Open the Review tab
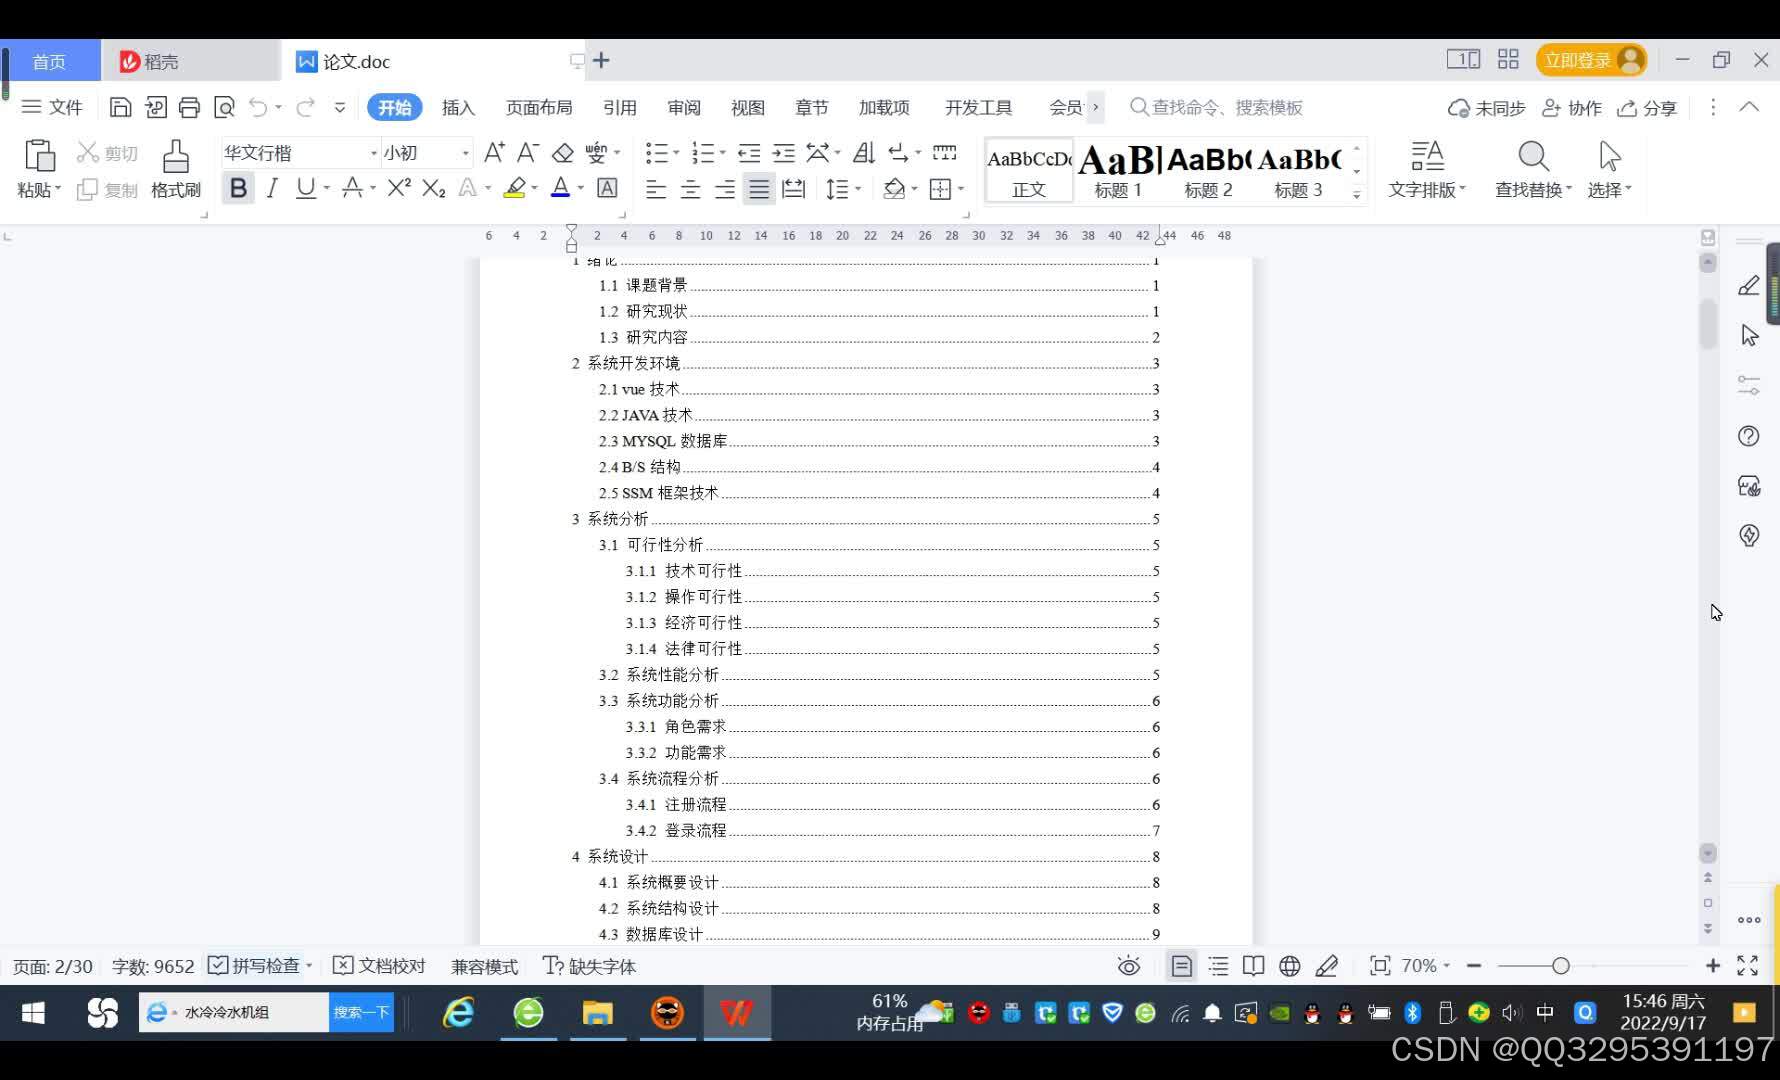The image size is (1780, 1080). (684, 107)
